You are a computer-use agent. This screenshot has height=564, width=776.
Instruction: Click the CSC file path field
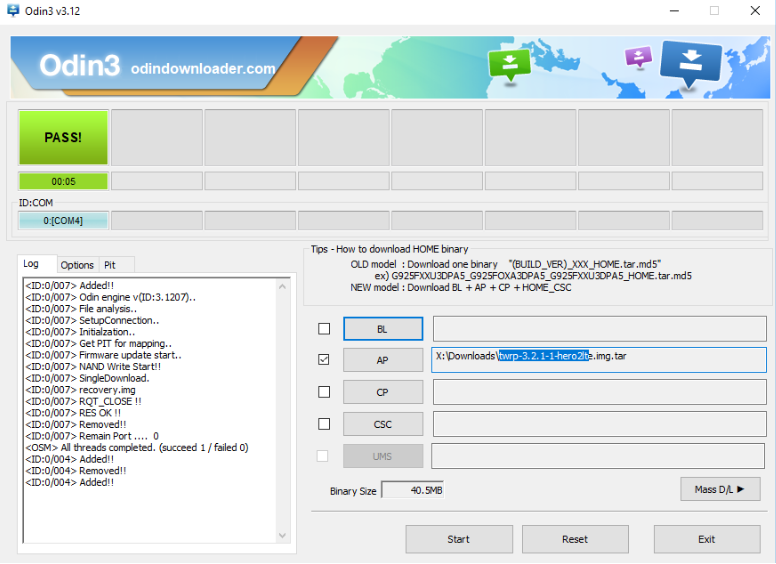point(599,424)
